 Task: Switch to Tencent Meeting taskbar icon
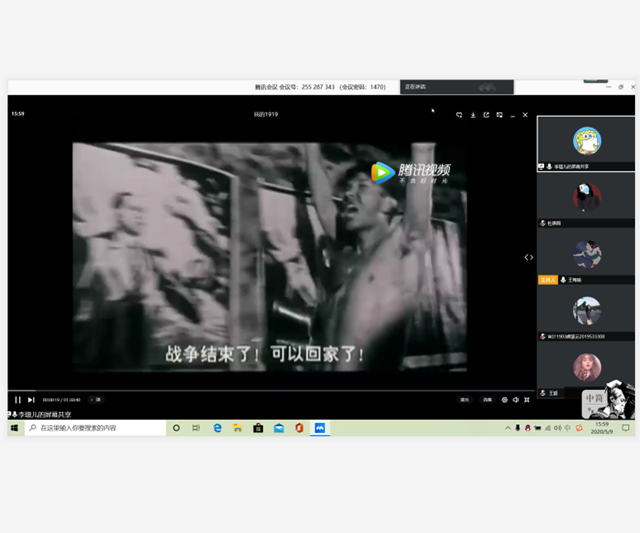[x=320, y=428]
